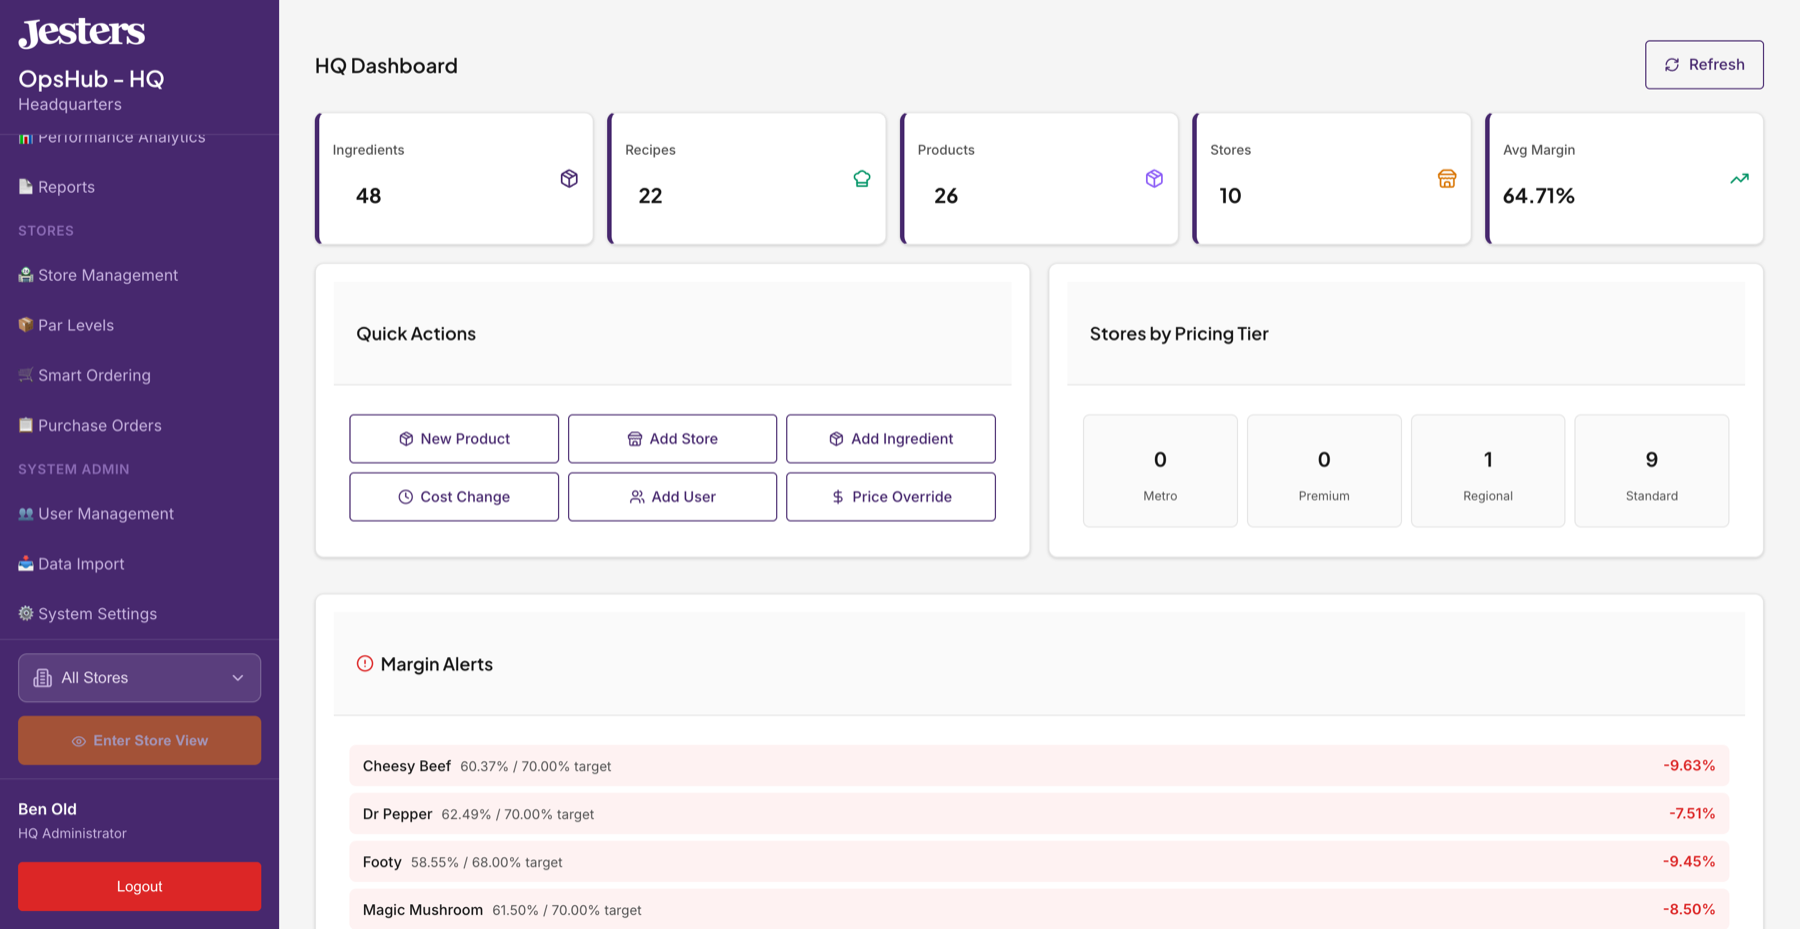Open User Management under System Admin
Image resolution: width=1800 pixels, height=929 pixels.
pos(105,513)
